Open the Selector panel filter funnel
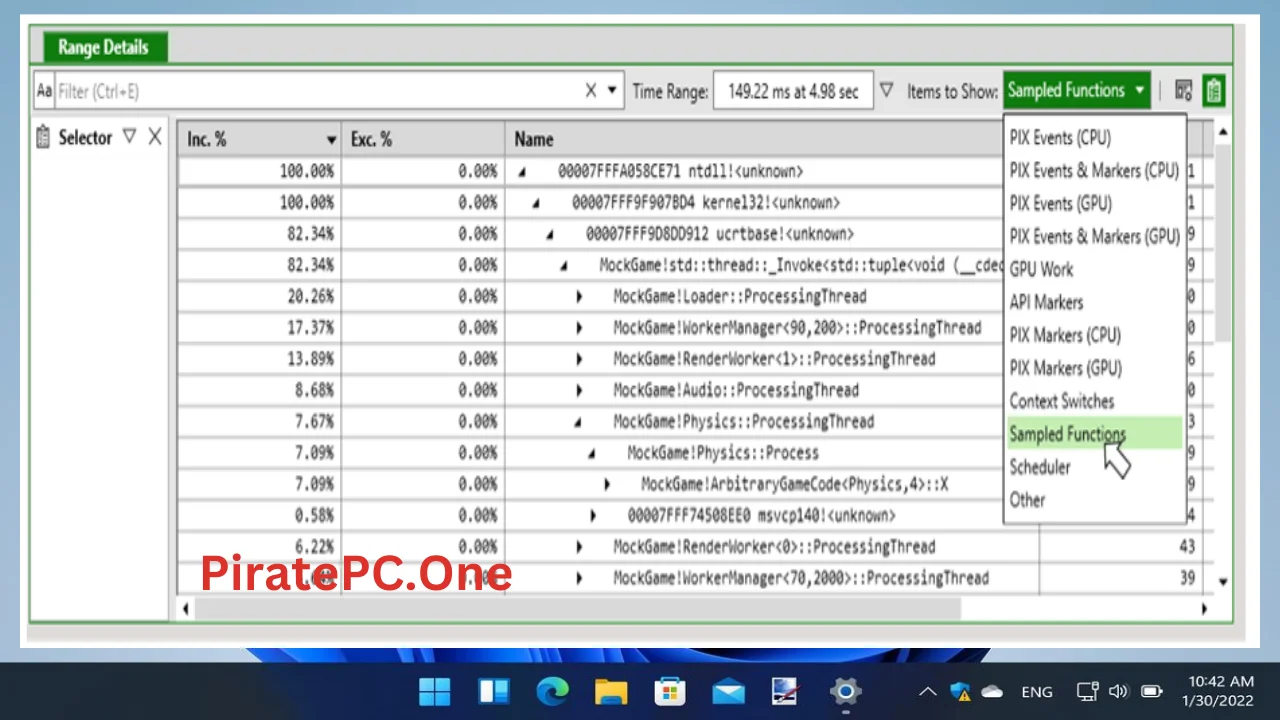The height and width of the screenshot is (720, 1280). point(129,136)
